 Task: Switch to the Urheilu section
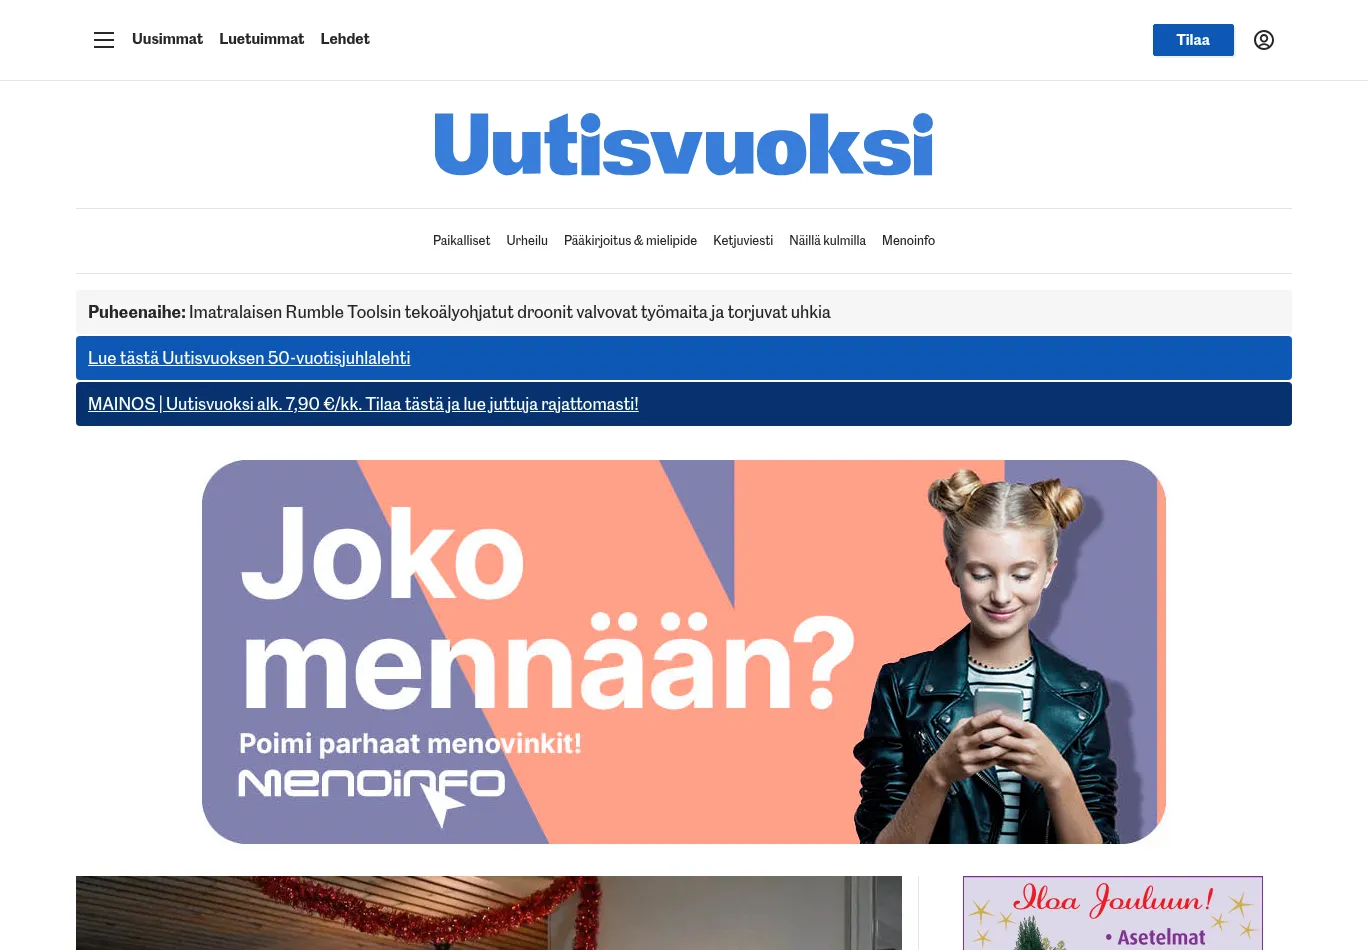[527, 241]
